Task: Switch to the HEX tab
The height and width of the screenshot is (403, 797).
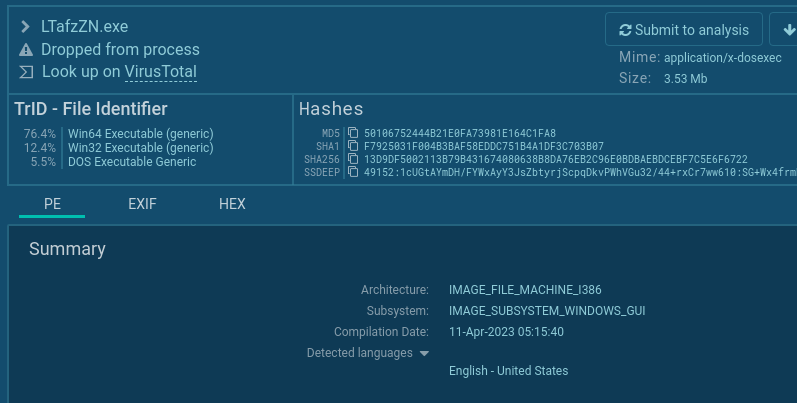Action: (232, 204)
